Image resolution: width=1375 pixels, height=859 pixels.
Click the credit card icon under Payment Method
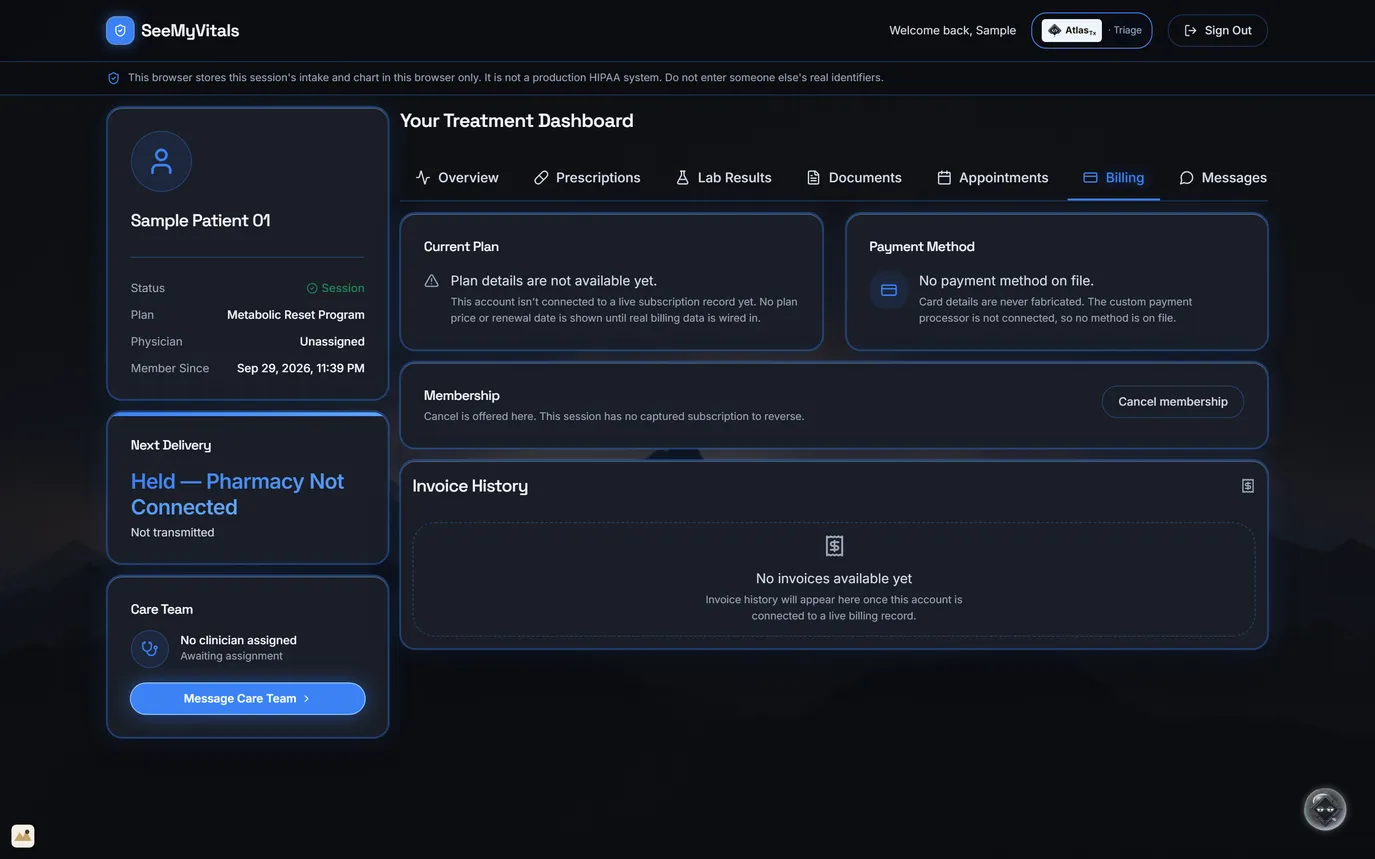pyautogui.click(x=889, y=290)
